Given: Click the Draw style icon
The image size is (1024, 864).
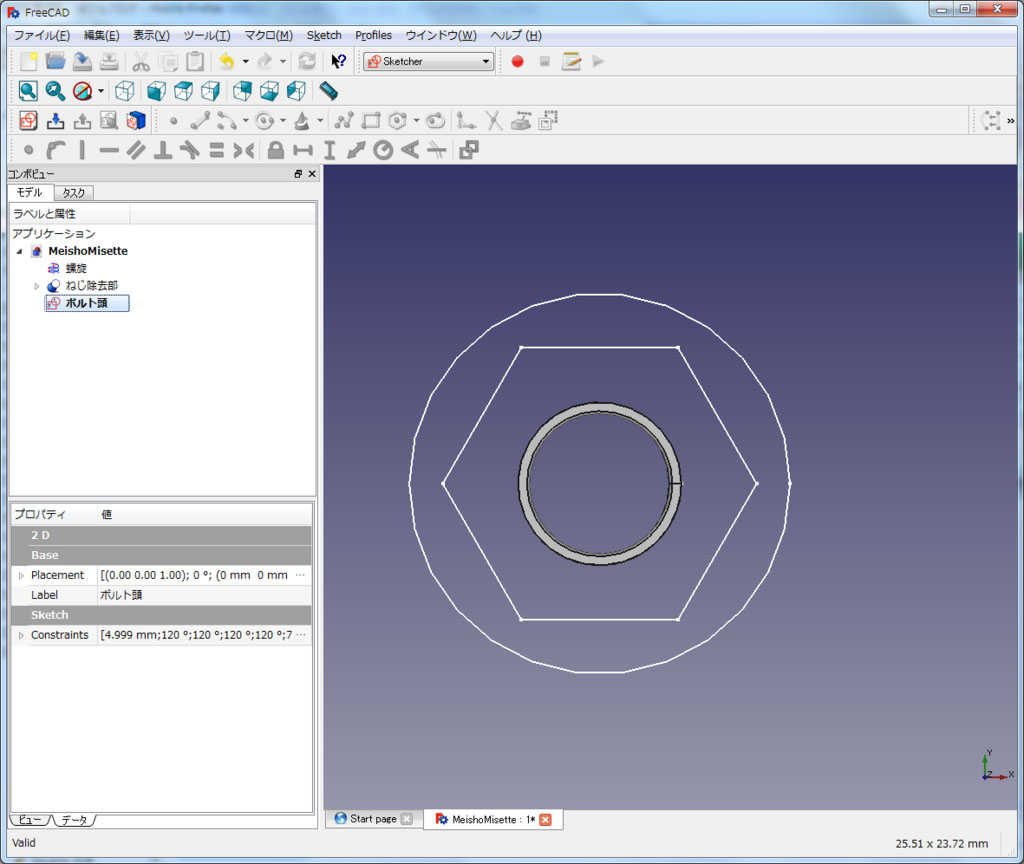Looking at the screenshot, I should point(82,91).
